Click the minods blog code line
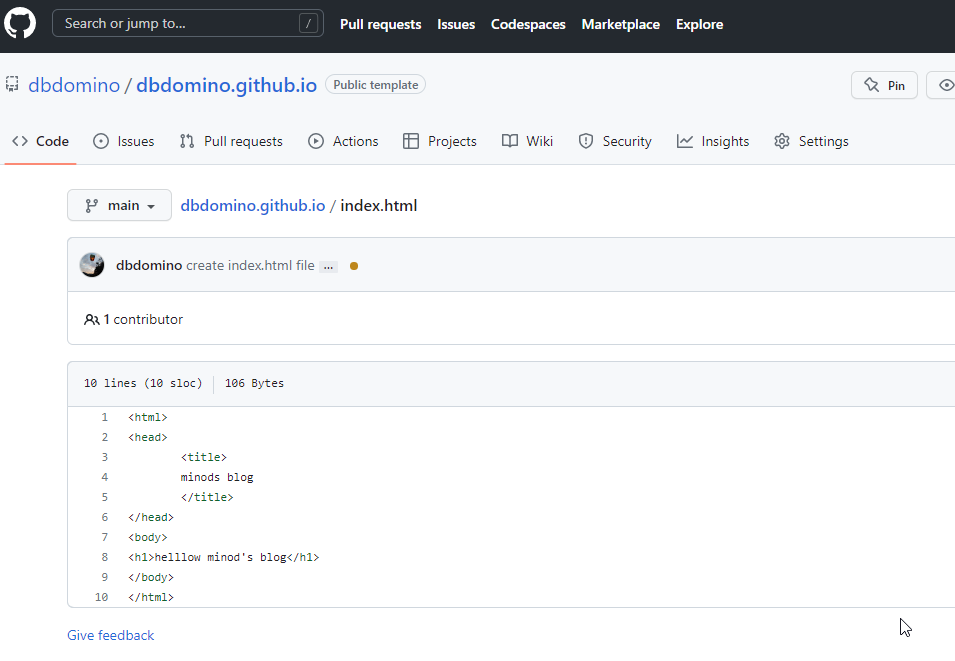955x661 pixels. 217,477
